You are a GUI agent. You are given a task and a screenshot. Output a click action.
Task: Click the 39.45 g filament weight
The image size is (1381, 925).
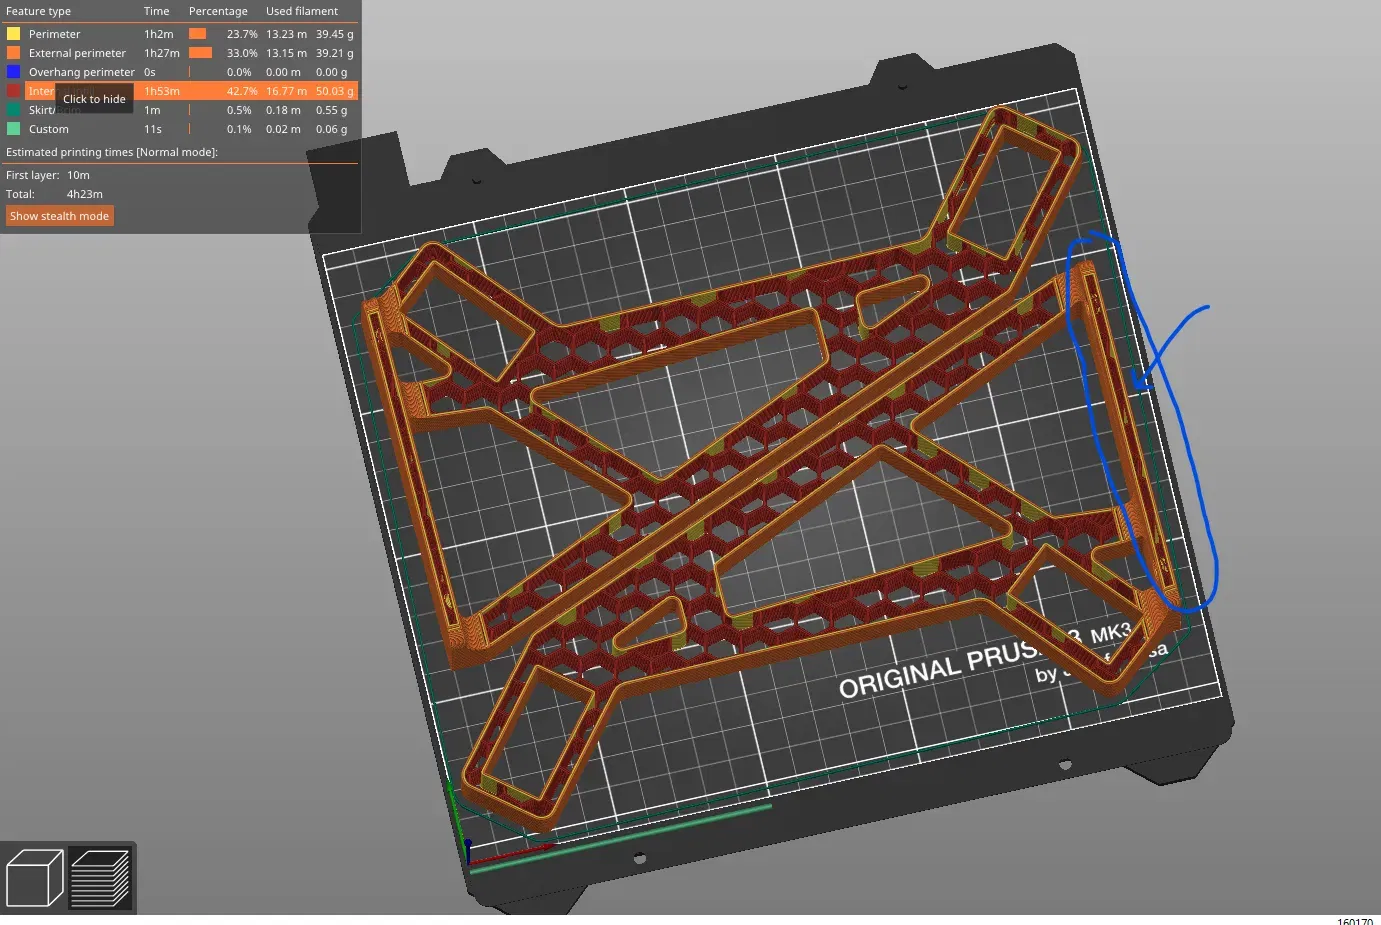[x=335, y=34]
